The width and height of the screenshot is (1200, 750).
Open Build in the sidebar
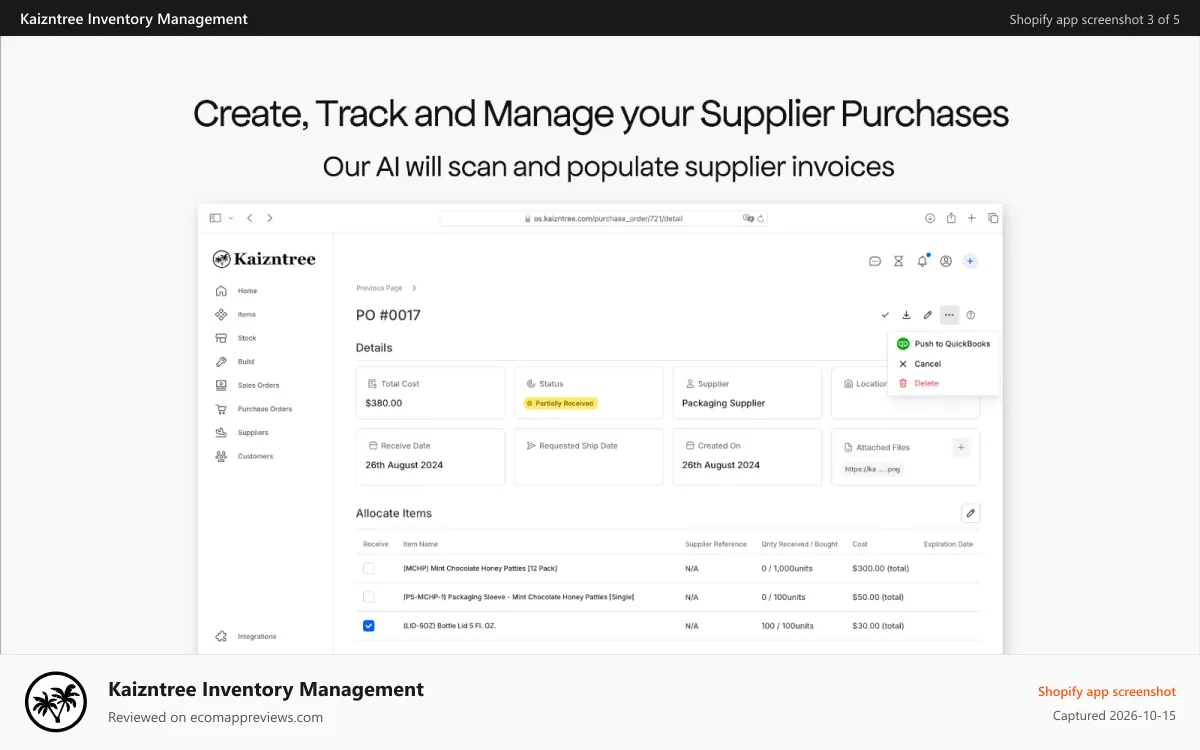(x=235, y=362)
